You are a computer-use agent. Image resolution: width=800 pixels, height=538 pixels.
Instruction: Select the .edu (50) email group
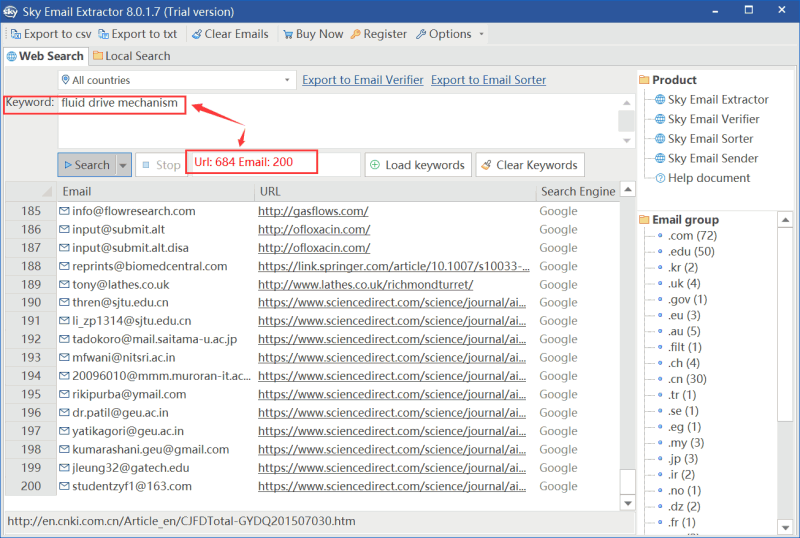pos(691,252)
